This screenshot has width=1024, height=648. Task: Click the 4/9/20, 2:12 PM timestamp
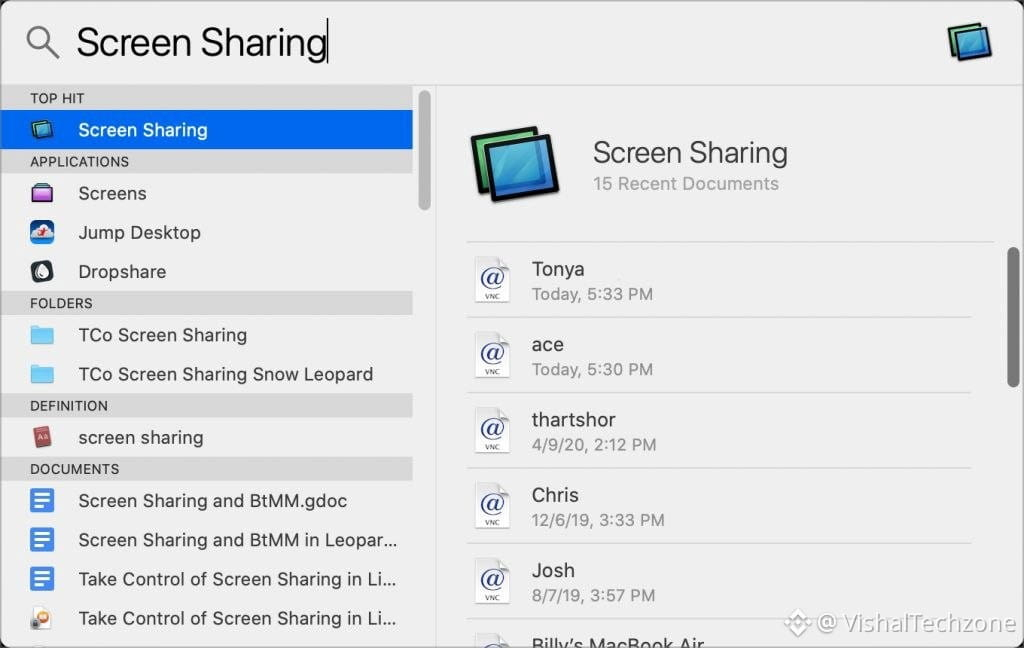pos(594,445)
